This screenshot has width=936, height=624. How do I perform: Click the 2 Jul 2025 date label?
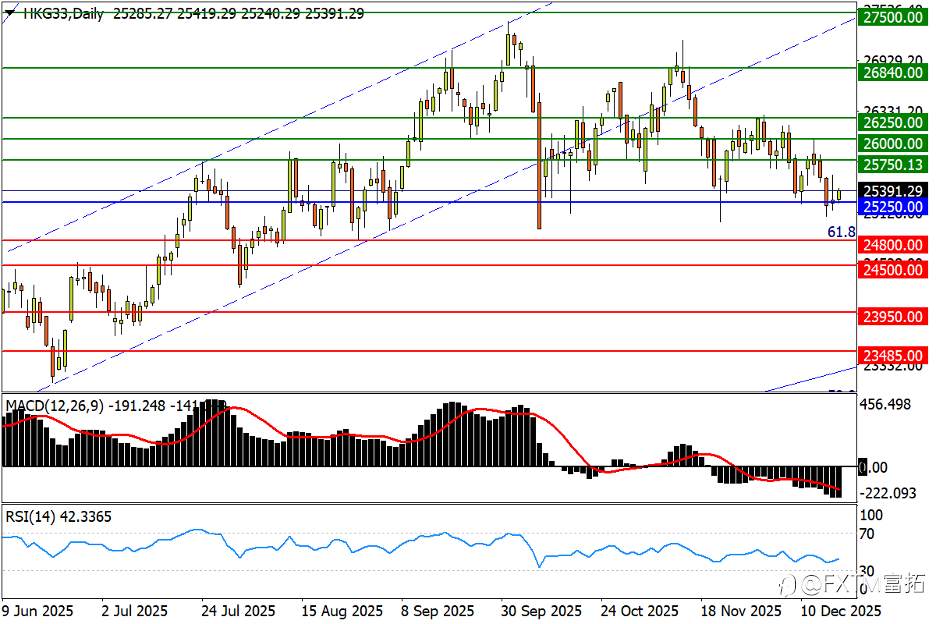pos(134,611)
